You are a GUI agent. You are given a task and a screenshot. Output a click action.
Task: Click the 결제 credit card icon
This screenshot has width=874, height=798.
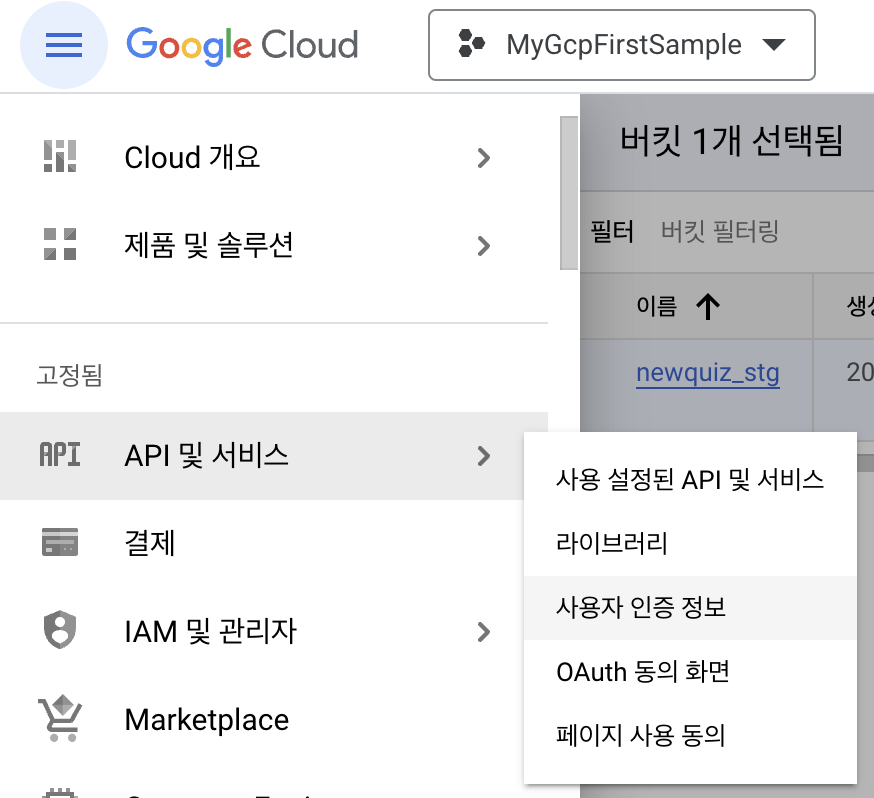pyautogui.click(x=60, y=542)
